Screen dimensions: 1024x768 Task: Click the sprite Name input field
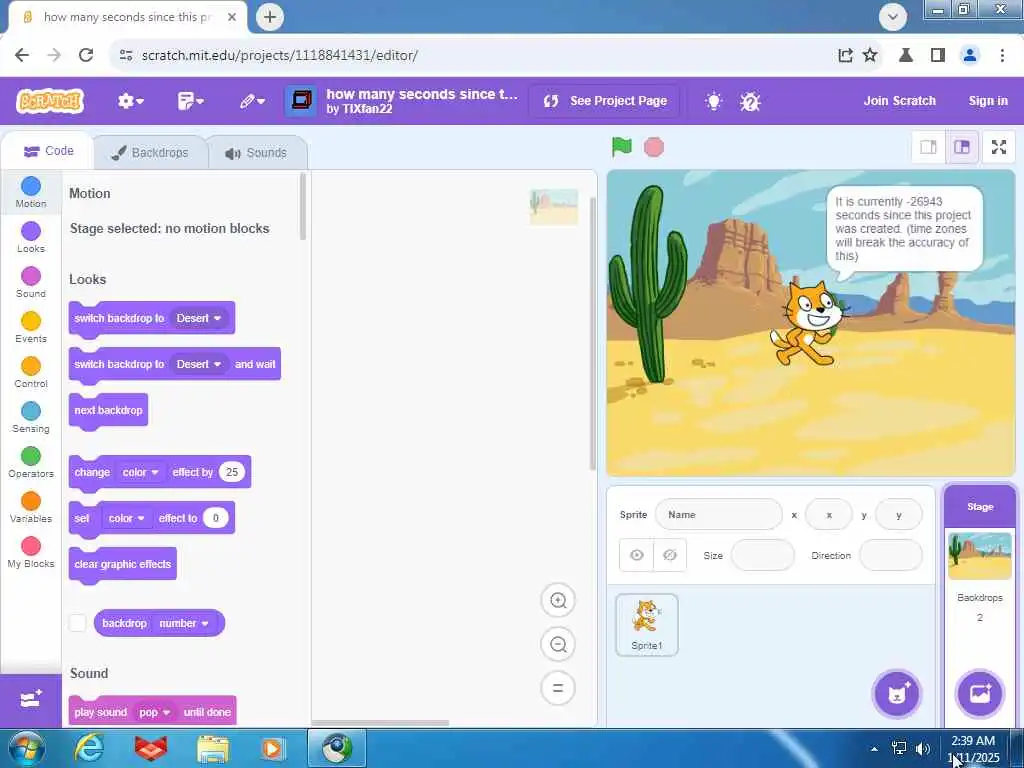(x=718, y=515)
